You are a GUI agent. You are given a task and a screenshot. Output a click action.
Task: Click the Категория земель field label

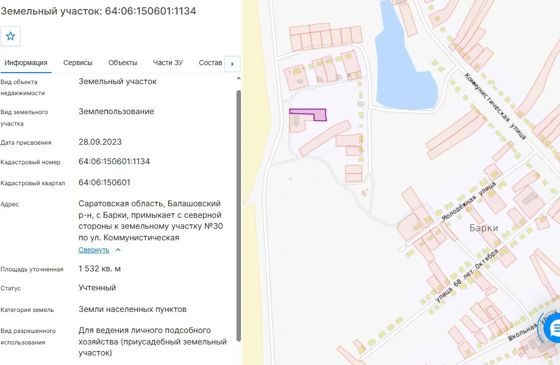[27, 310]
